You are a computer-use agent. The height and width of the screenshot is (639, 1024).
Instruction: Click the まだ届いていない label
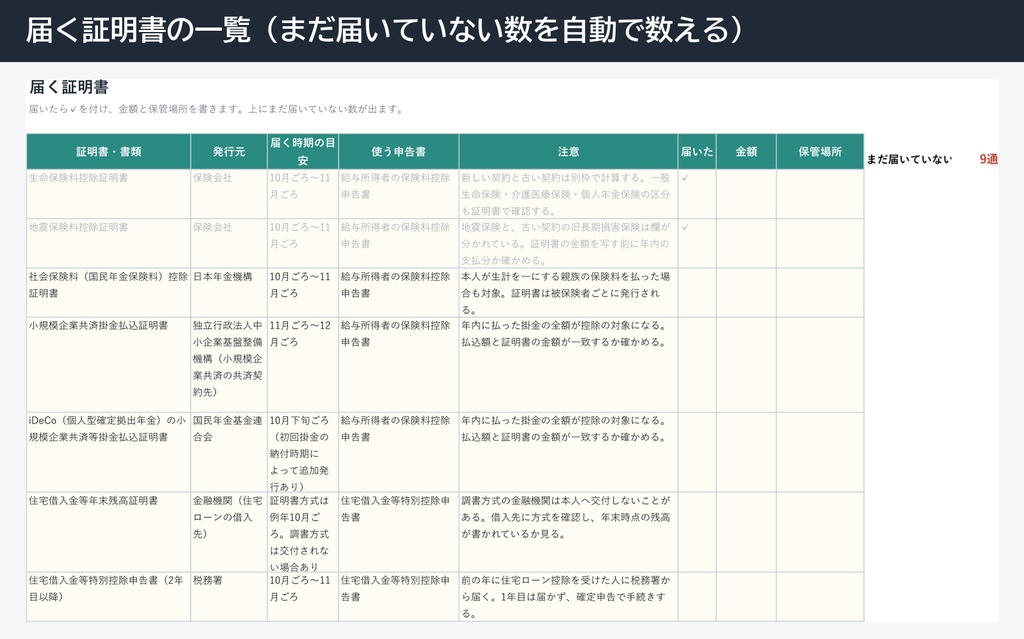pyautogui.click(x=908, y=159)
